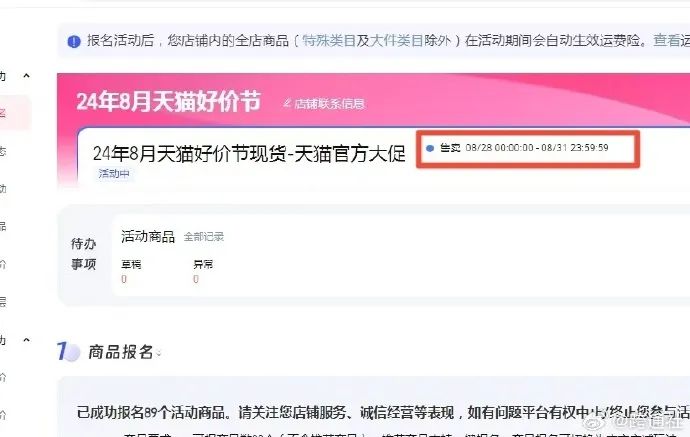Collapse the lower sidebar group chevron
The height and width of the screenshot is (437, 690).
[x=26, y=340]
